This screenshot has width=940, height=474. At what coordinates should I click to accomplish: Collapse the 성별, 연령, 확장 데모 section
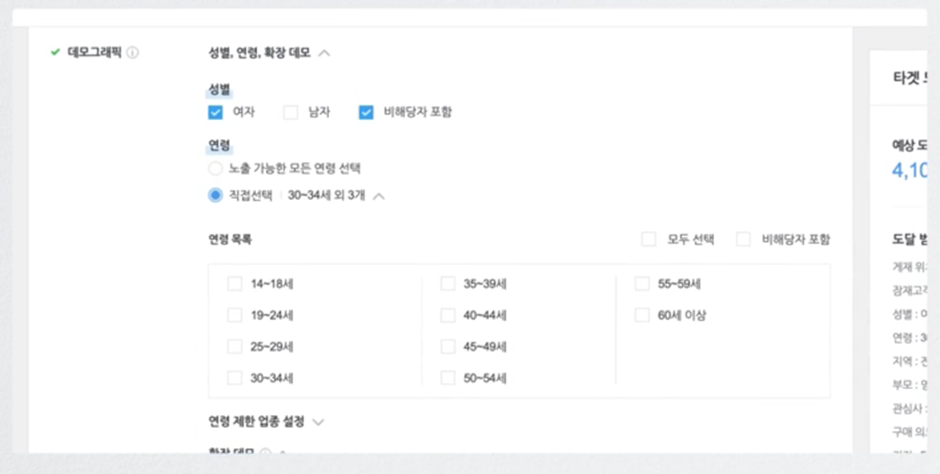(324, 53)
